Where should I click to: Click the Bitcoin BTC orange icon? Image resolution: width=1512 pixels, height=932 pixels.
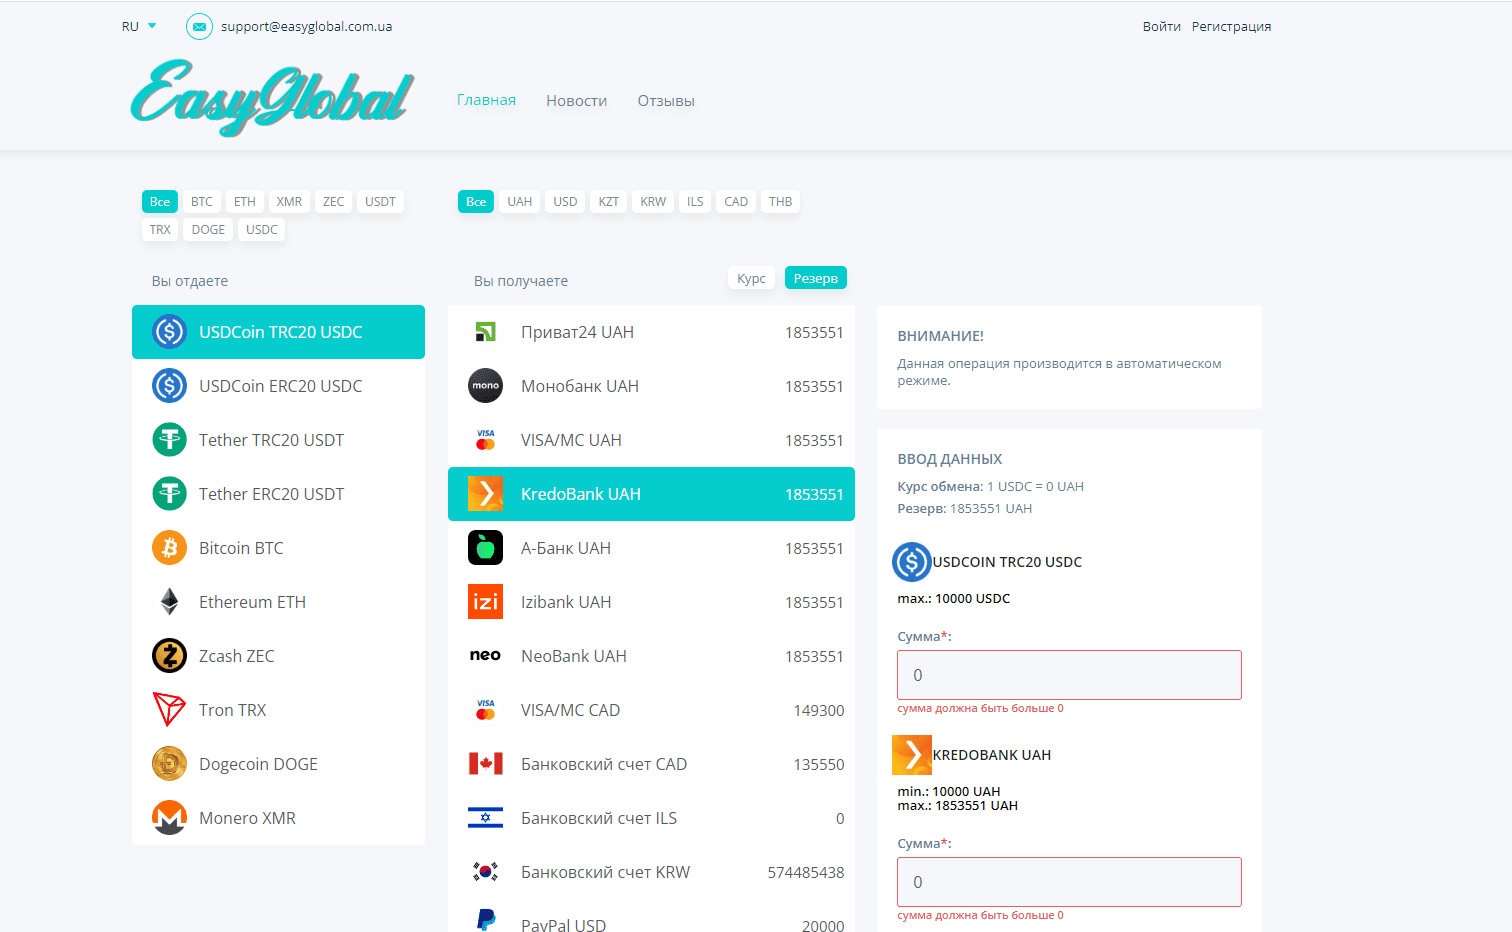tap(169, 547)
